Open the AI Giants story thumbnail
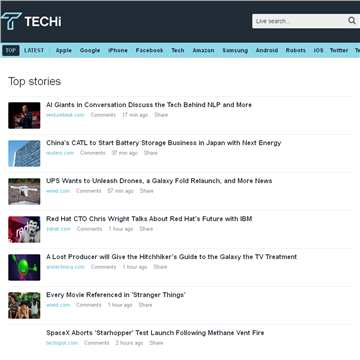Image resolution: width=360 pixels, height=360 pixels. click(x=24, y=115)
